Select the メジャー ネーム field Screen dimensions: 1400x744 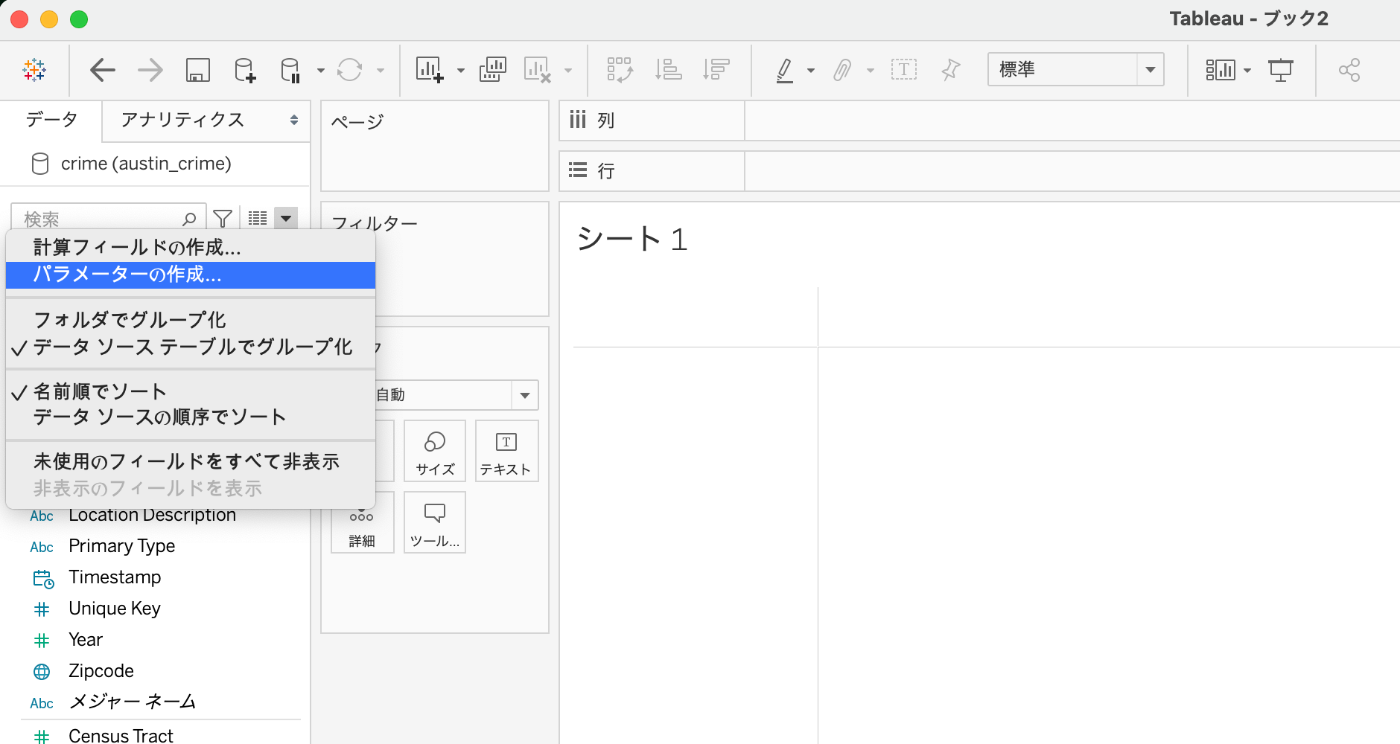point(132,702)
